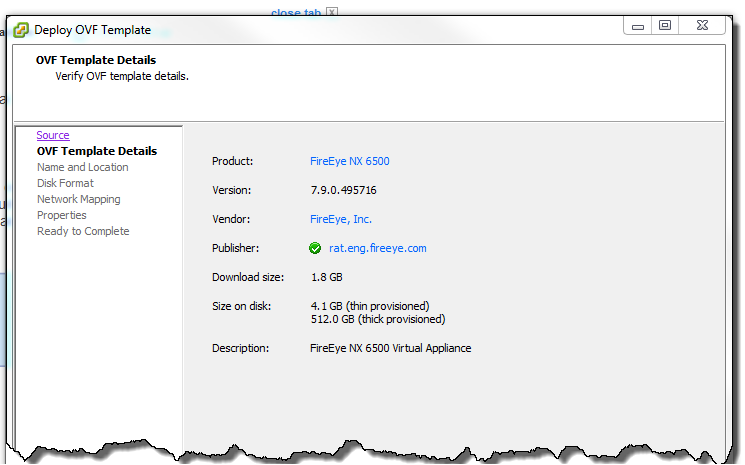
Task: Select the OVF Template Details step
Action: pyautogui.click(x=97, y=151)
